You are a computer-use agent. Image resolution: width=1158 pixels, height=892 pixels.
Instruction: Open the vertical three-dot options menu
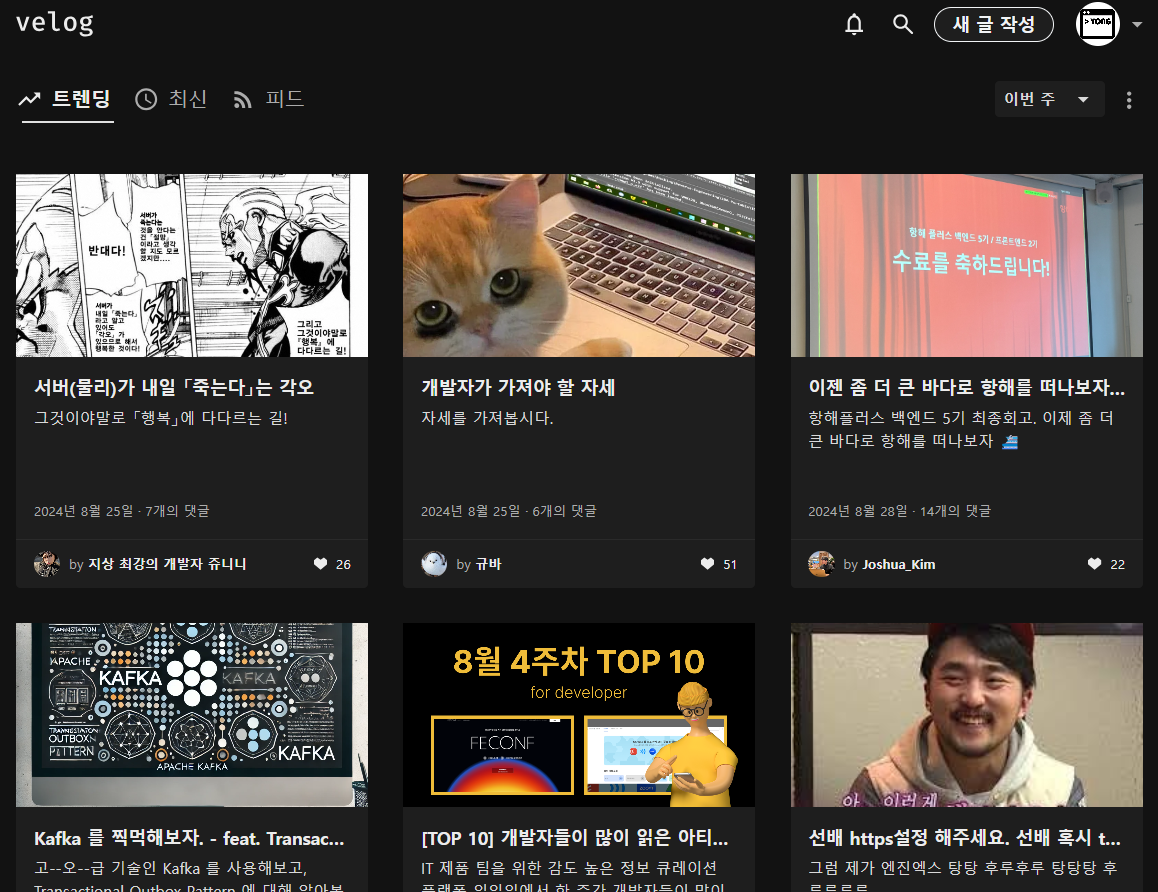(x=1129, y=99)
